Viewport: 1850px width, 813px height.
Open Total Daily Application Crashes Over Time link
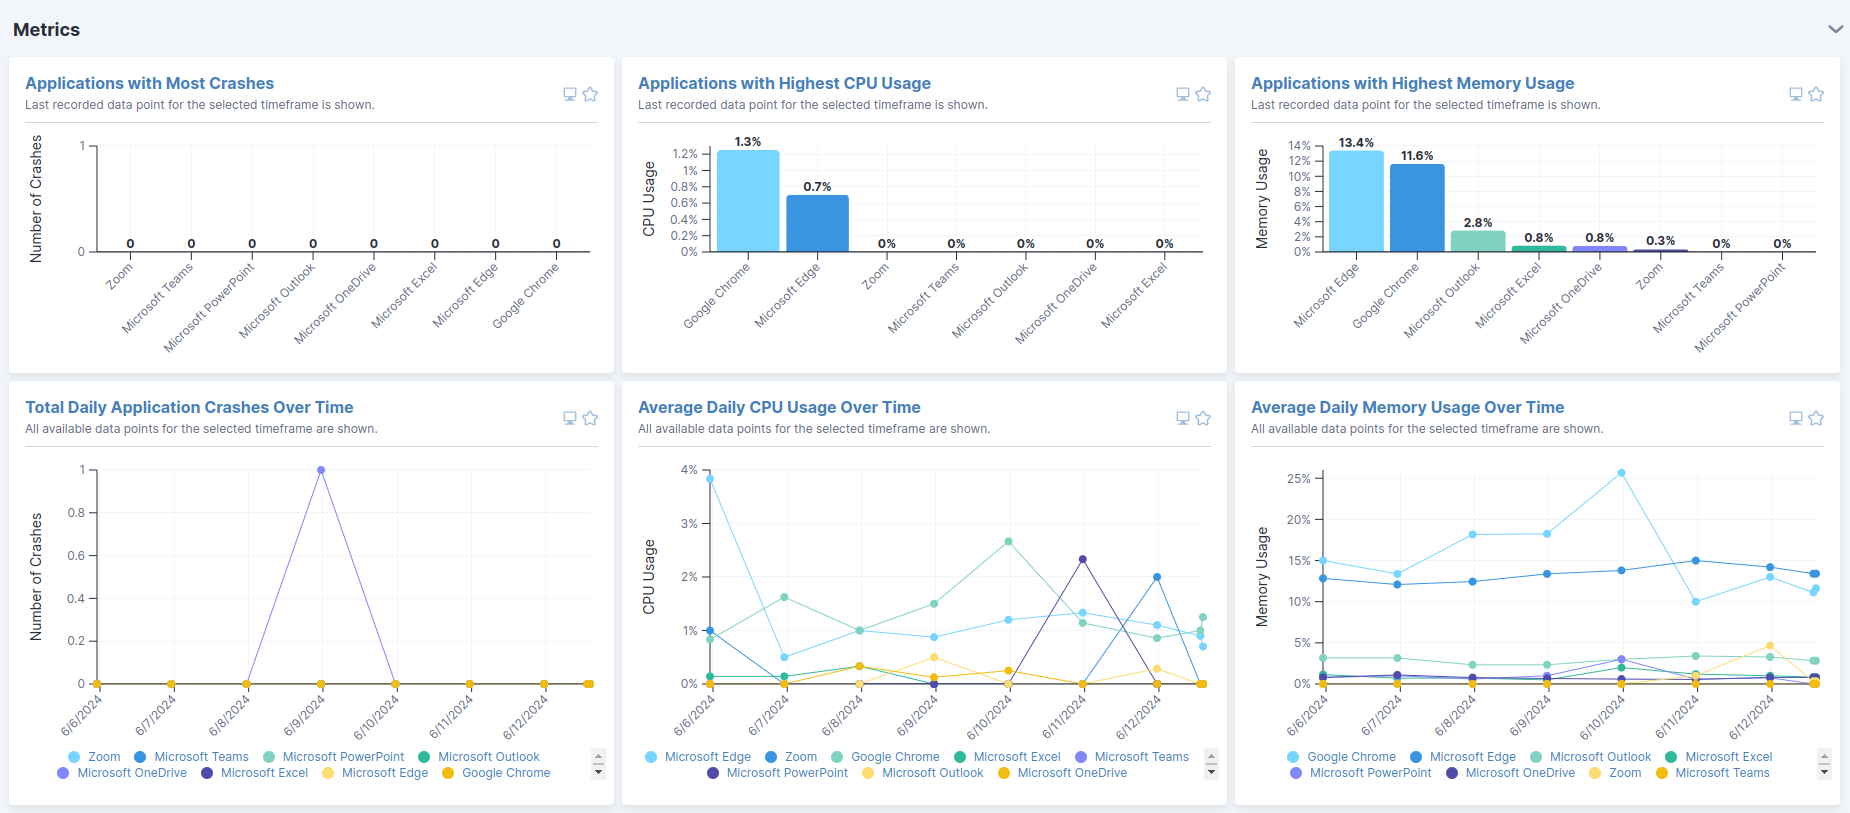(x=189, y=407)
